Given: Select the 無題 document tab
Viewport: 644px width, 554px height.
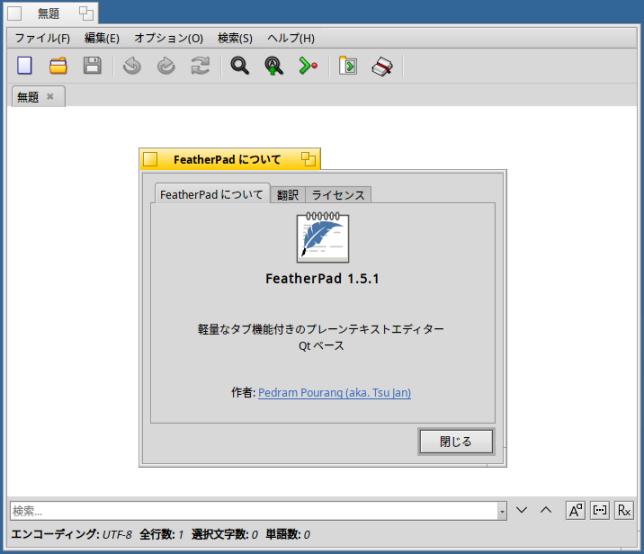Looking at the screenshot, I should pyautogui.click(x=38, y=97).
